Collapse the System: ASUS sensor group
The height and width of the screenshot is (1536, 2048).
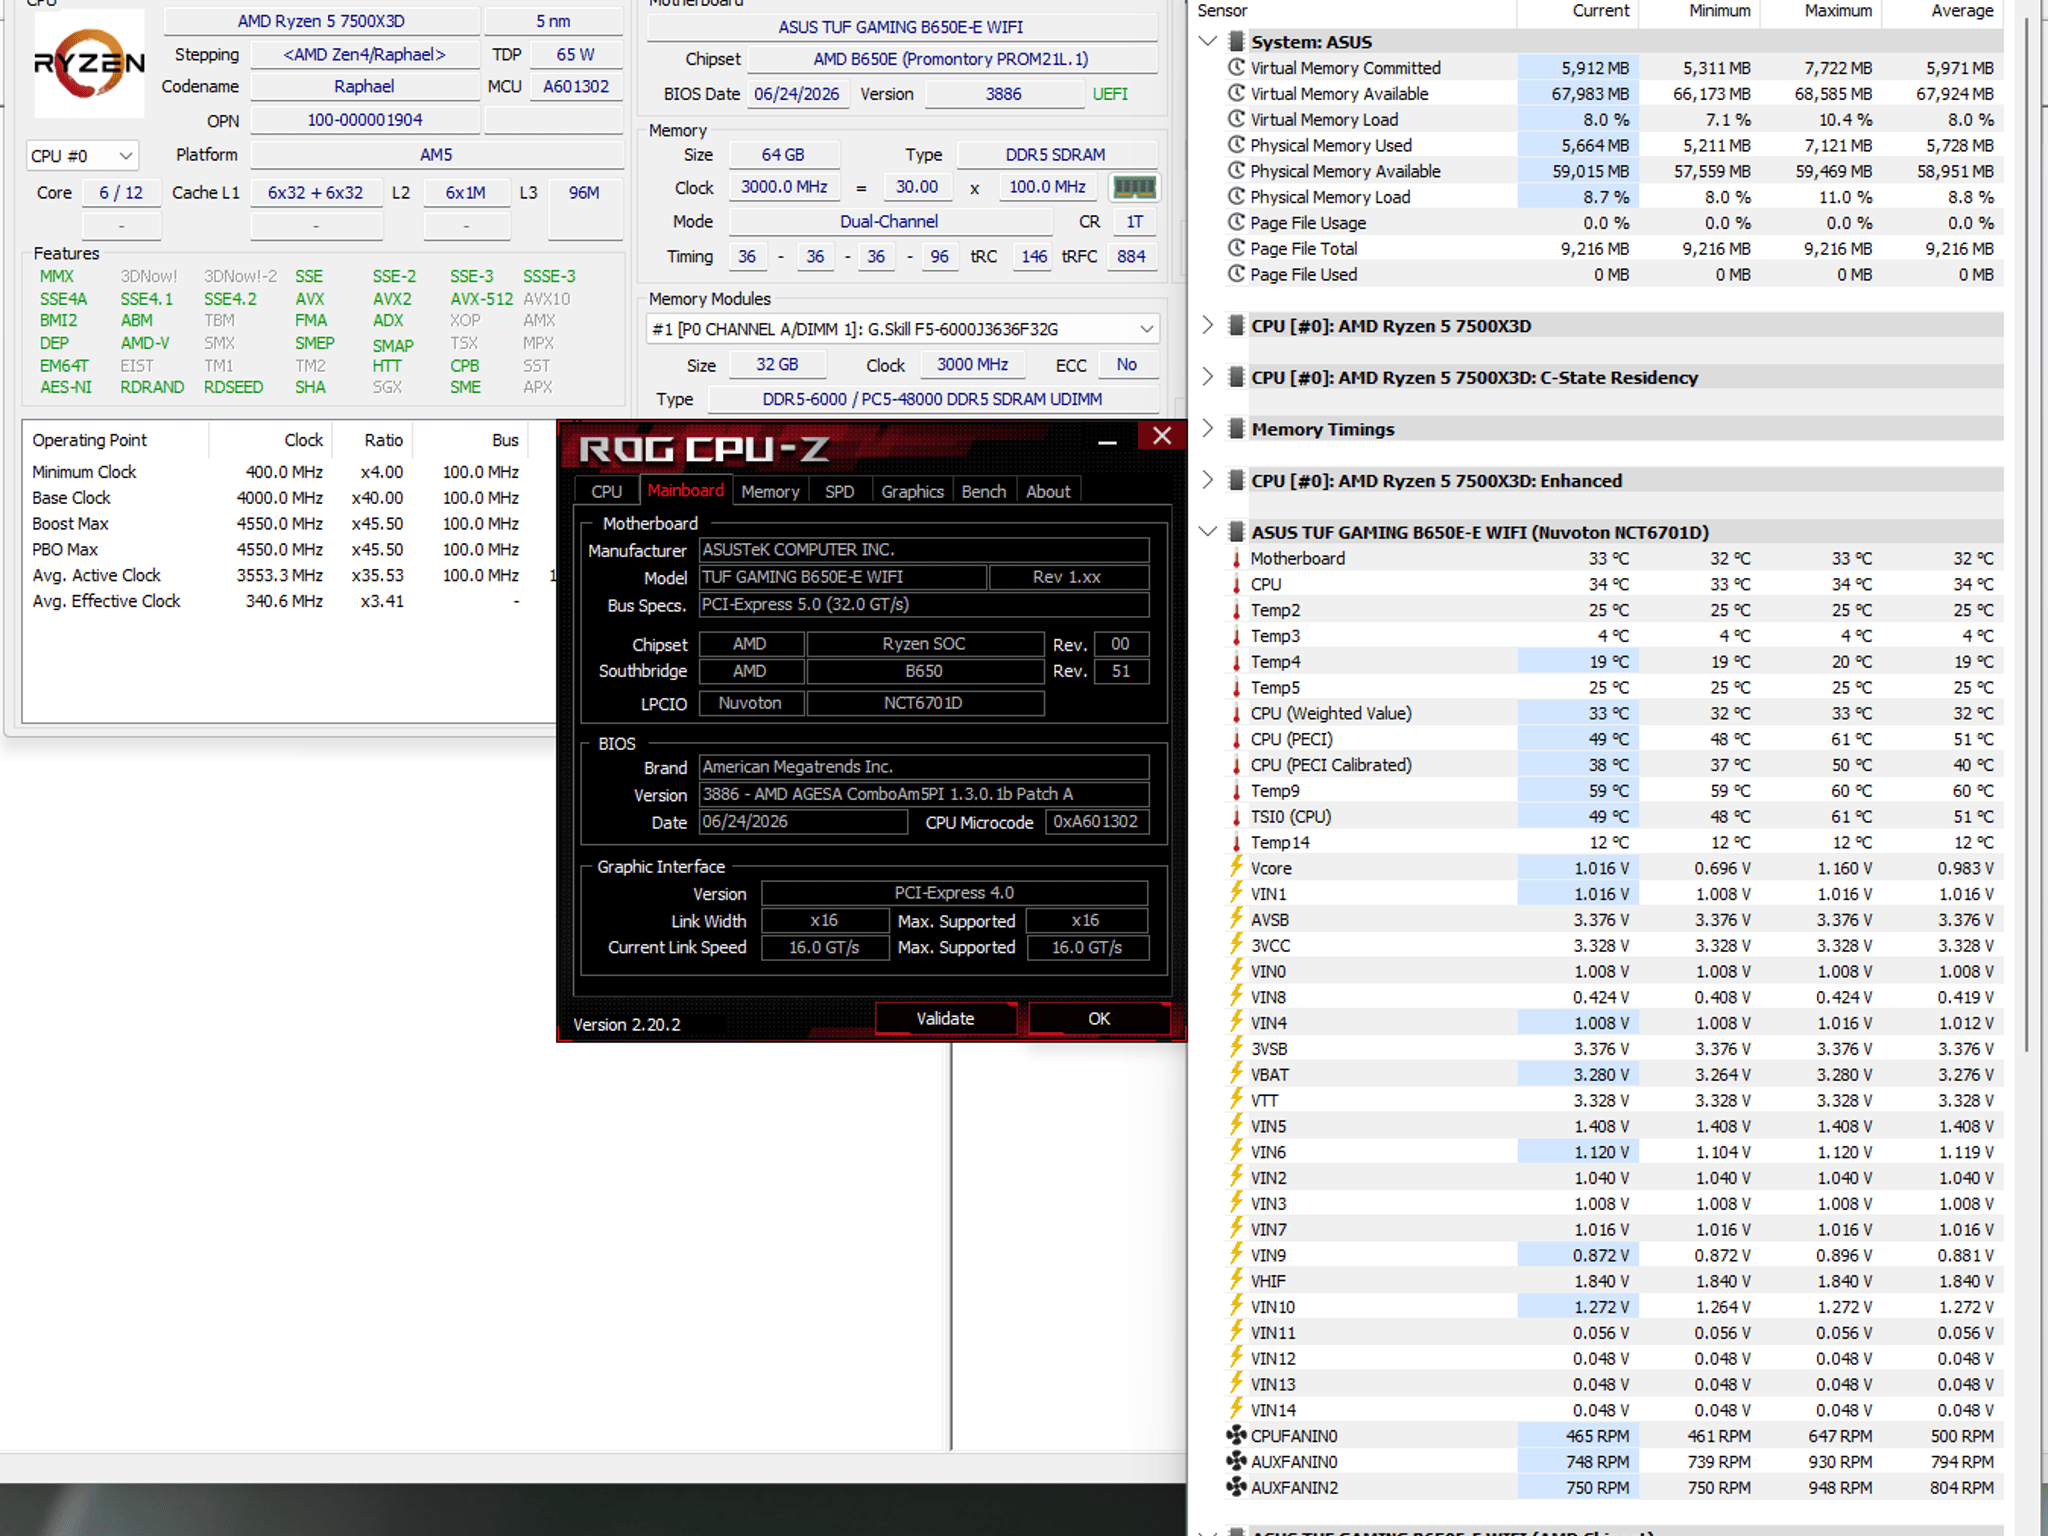coord(1207,41)
